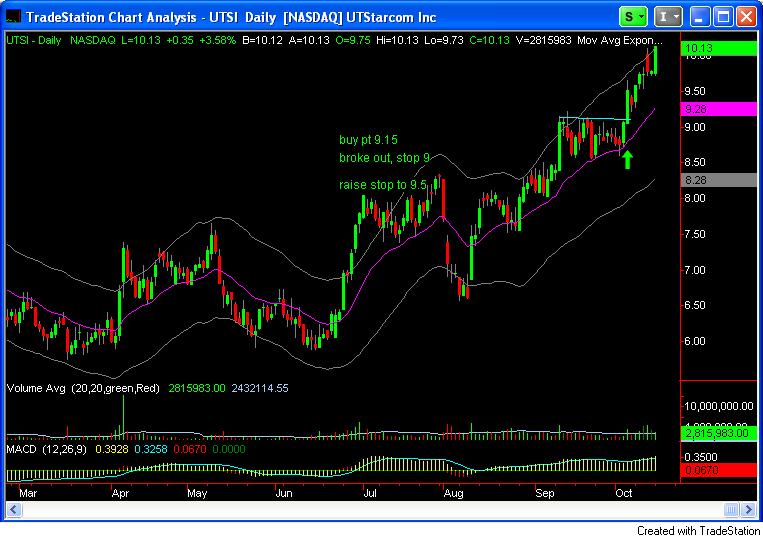Viewport: 763px width, 537px height.
Task: Click the magenta 9.28 moving average label
Action: pos(719,109)
